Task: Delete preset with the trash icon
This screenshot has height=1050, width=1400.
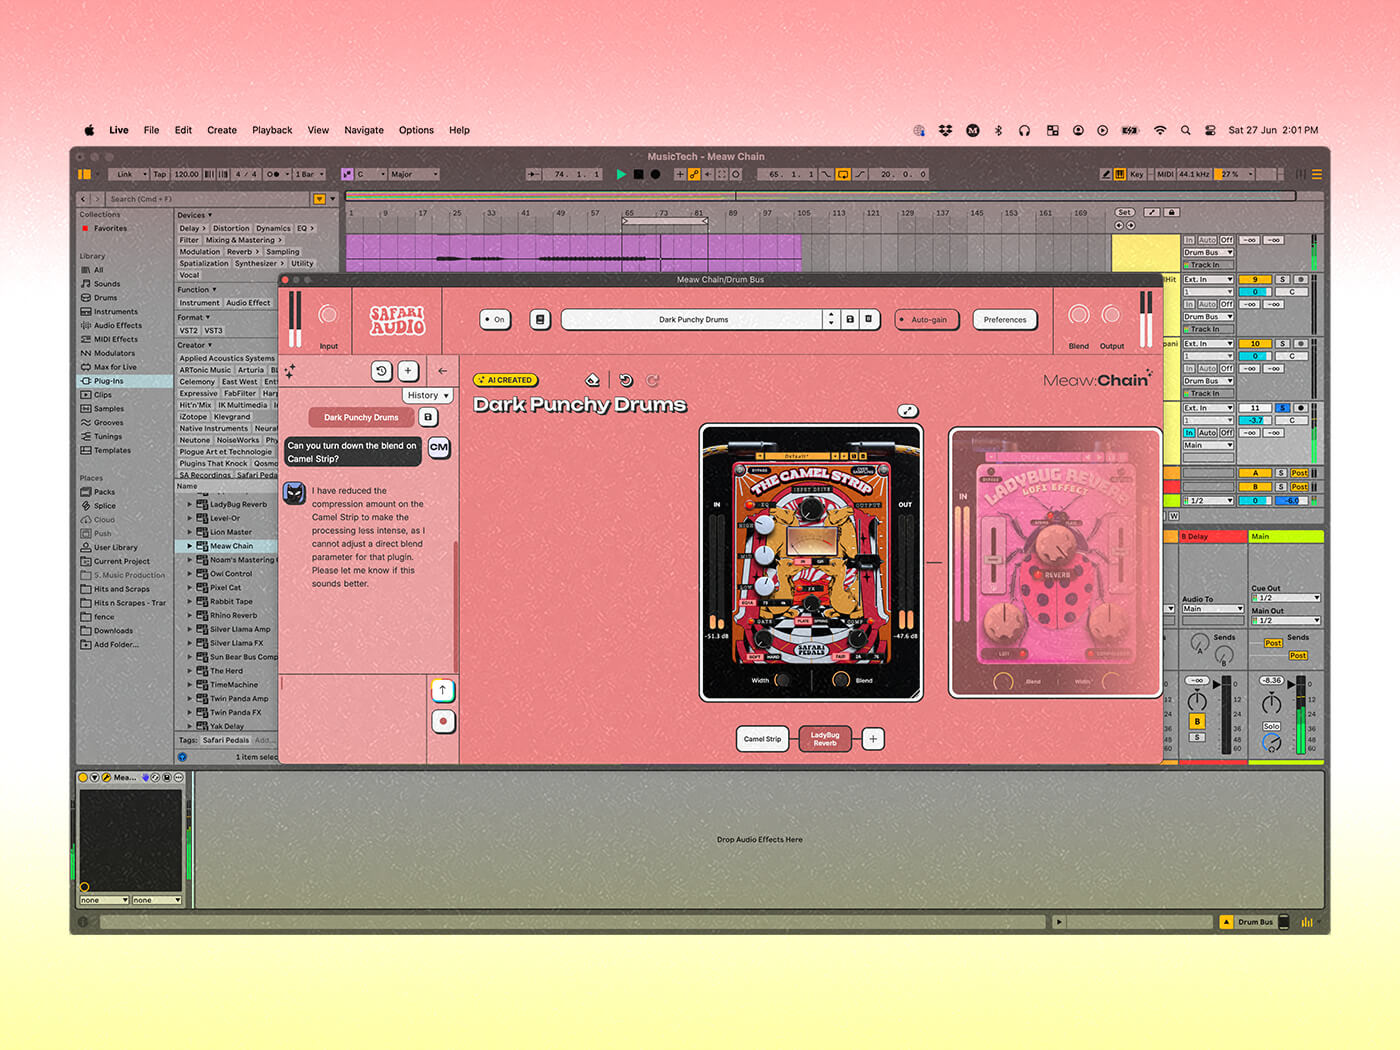Action: point(868,320)
